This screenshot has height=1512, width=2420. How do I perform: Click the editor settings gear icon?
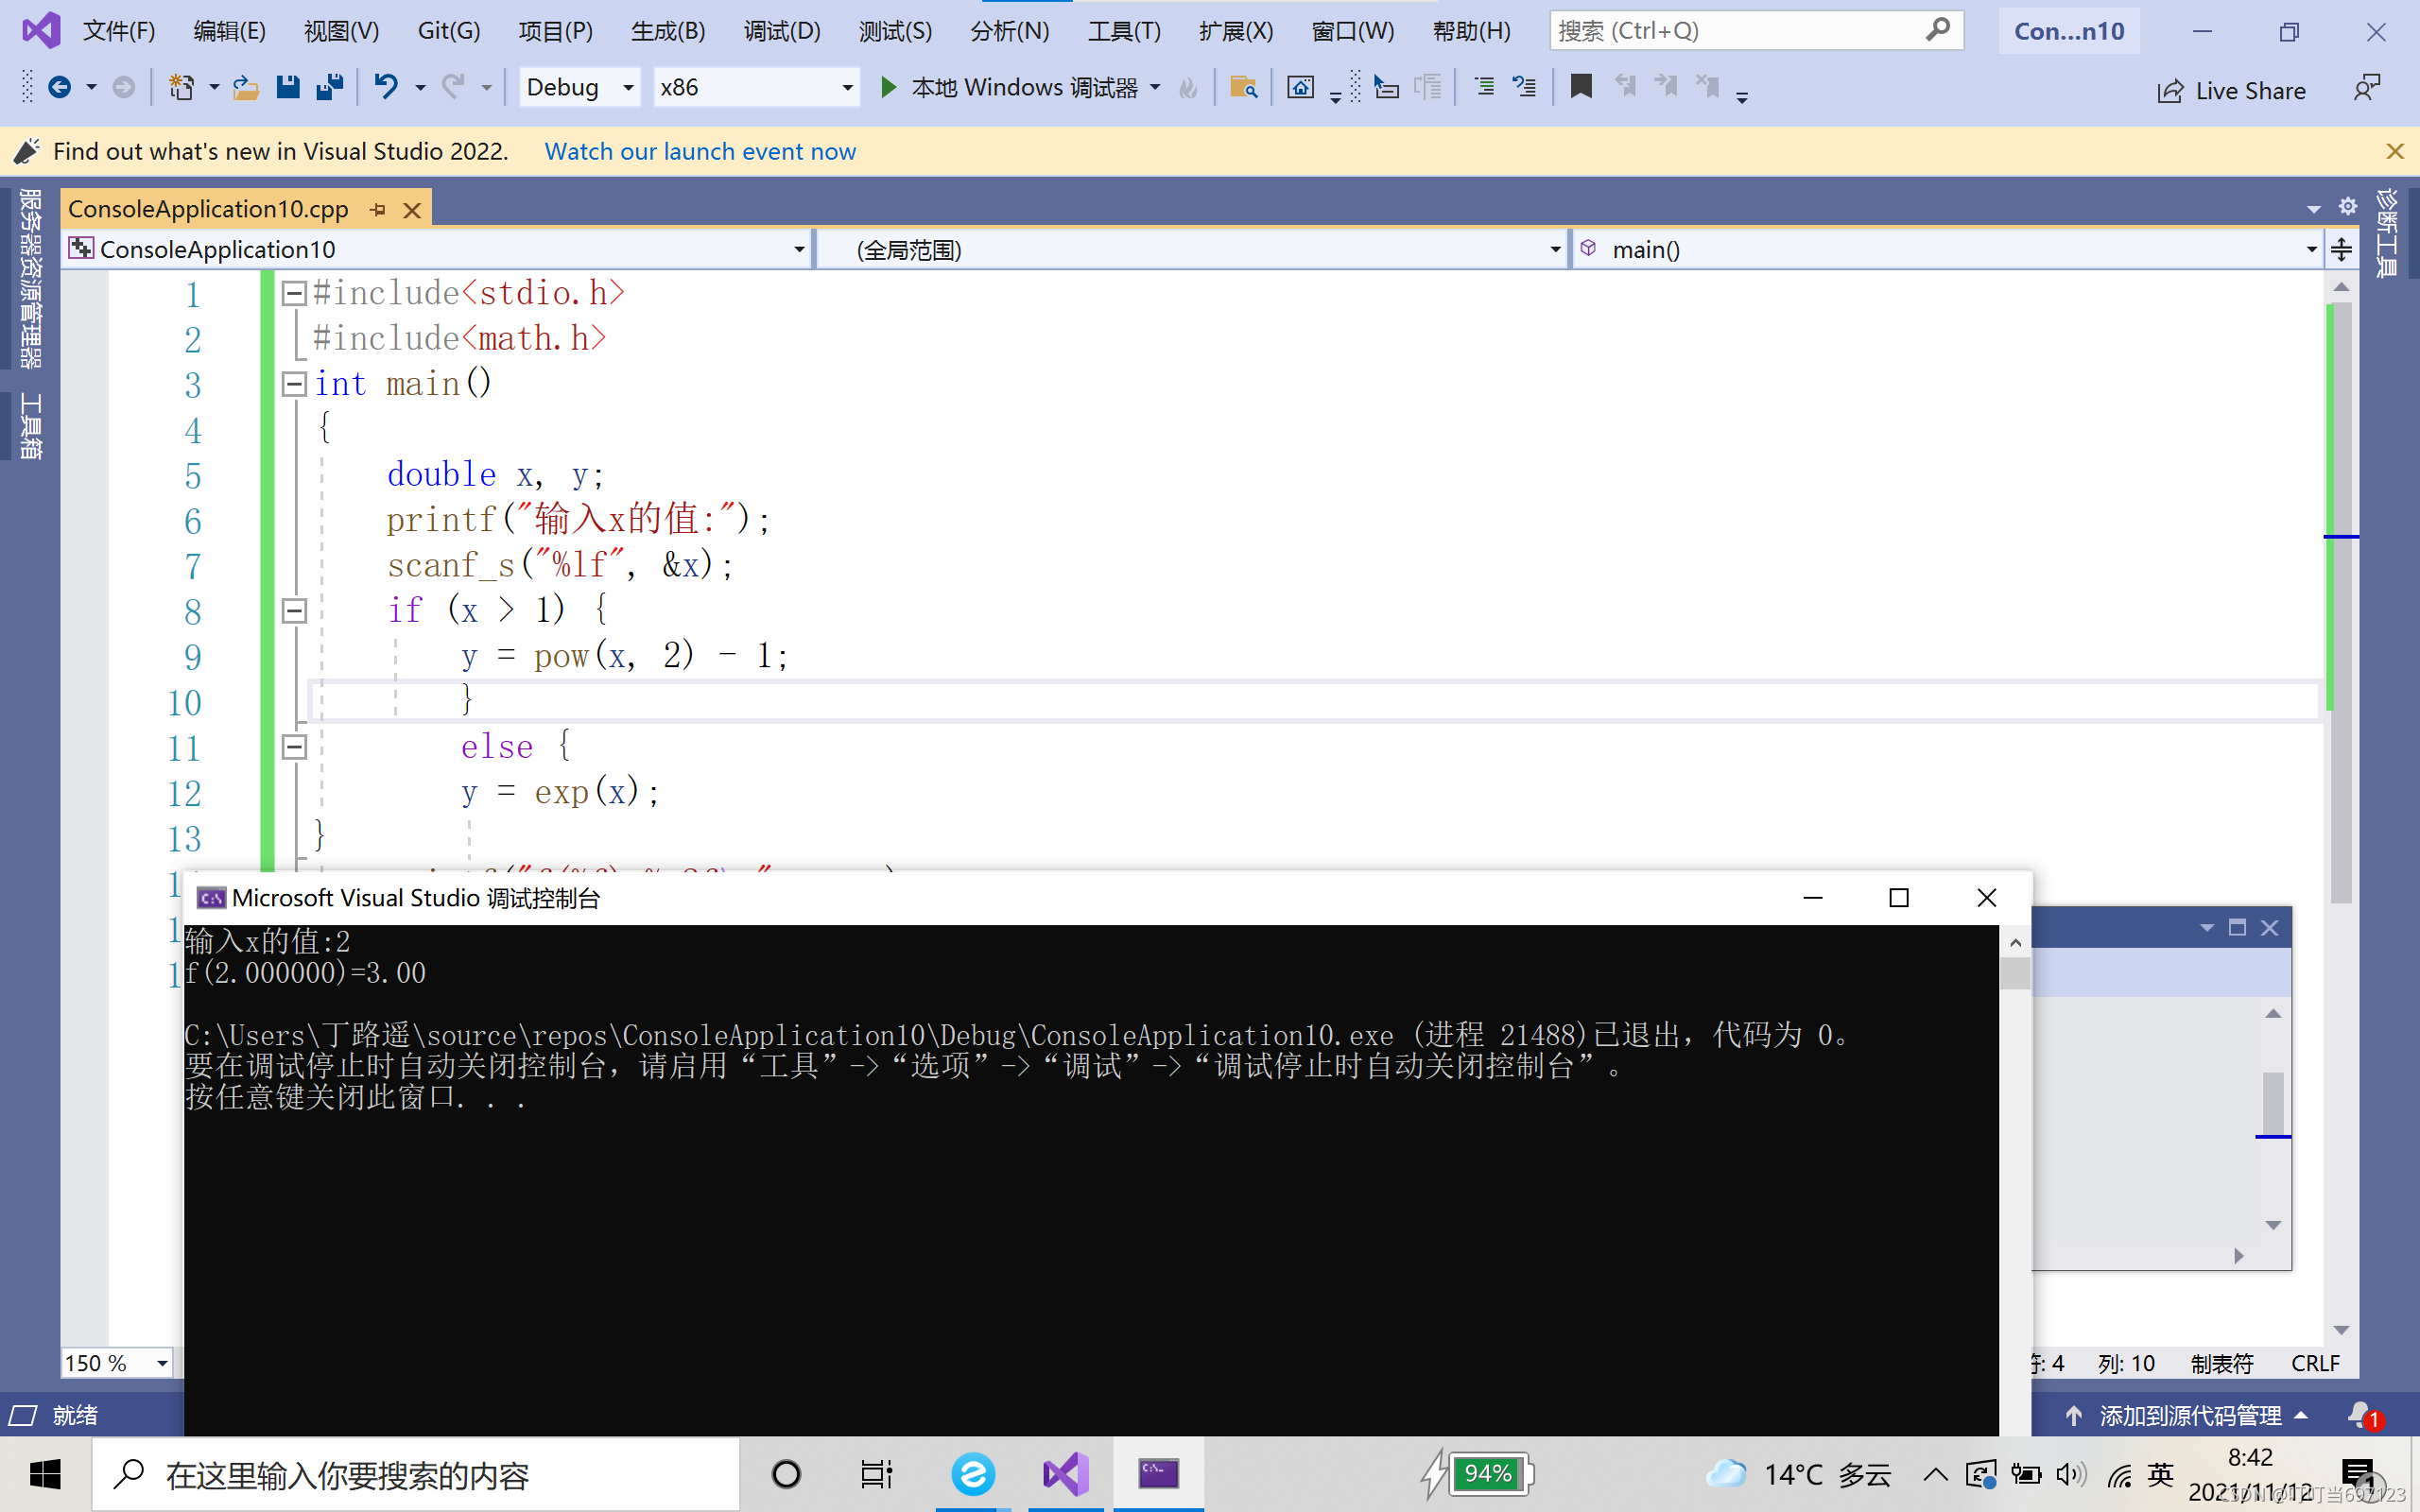click(x=2348, y=207)
